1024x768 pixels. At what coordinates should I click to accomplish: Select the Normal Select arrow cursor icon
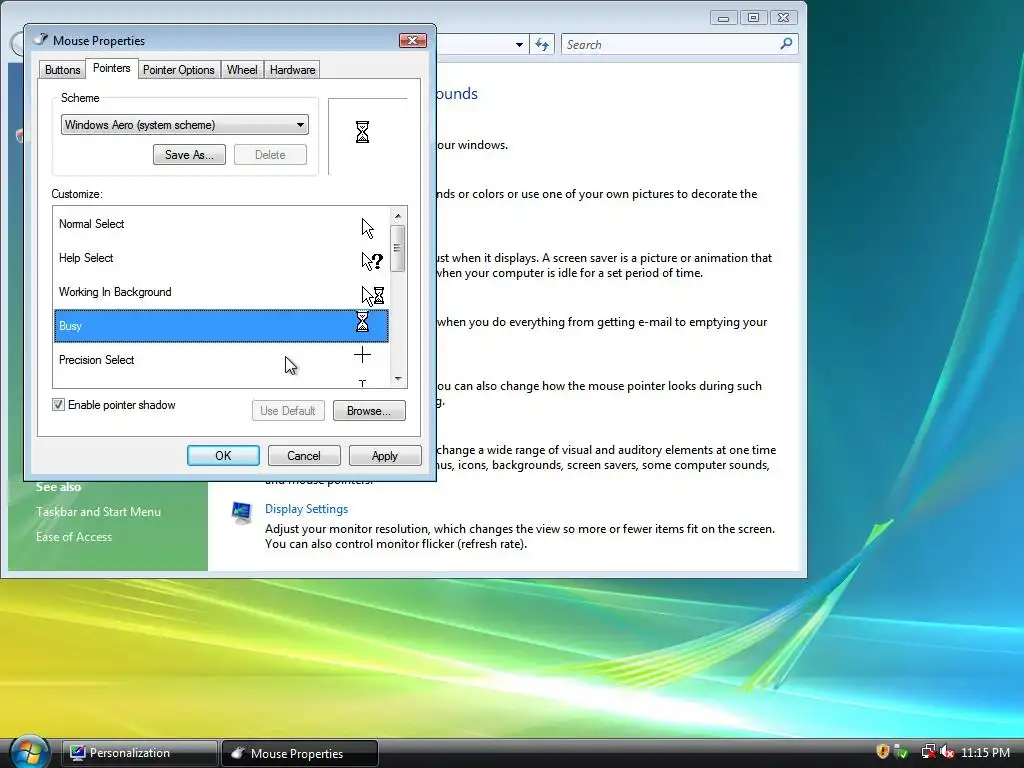[368, 229]
